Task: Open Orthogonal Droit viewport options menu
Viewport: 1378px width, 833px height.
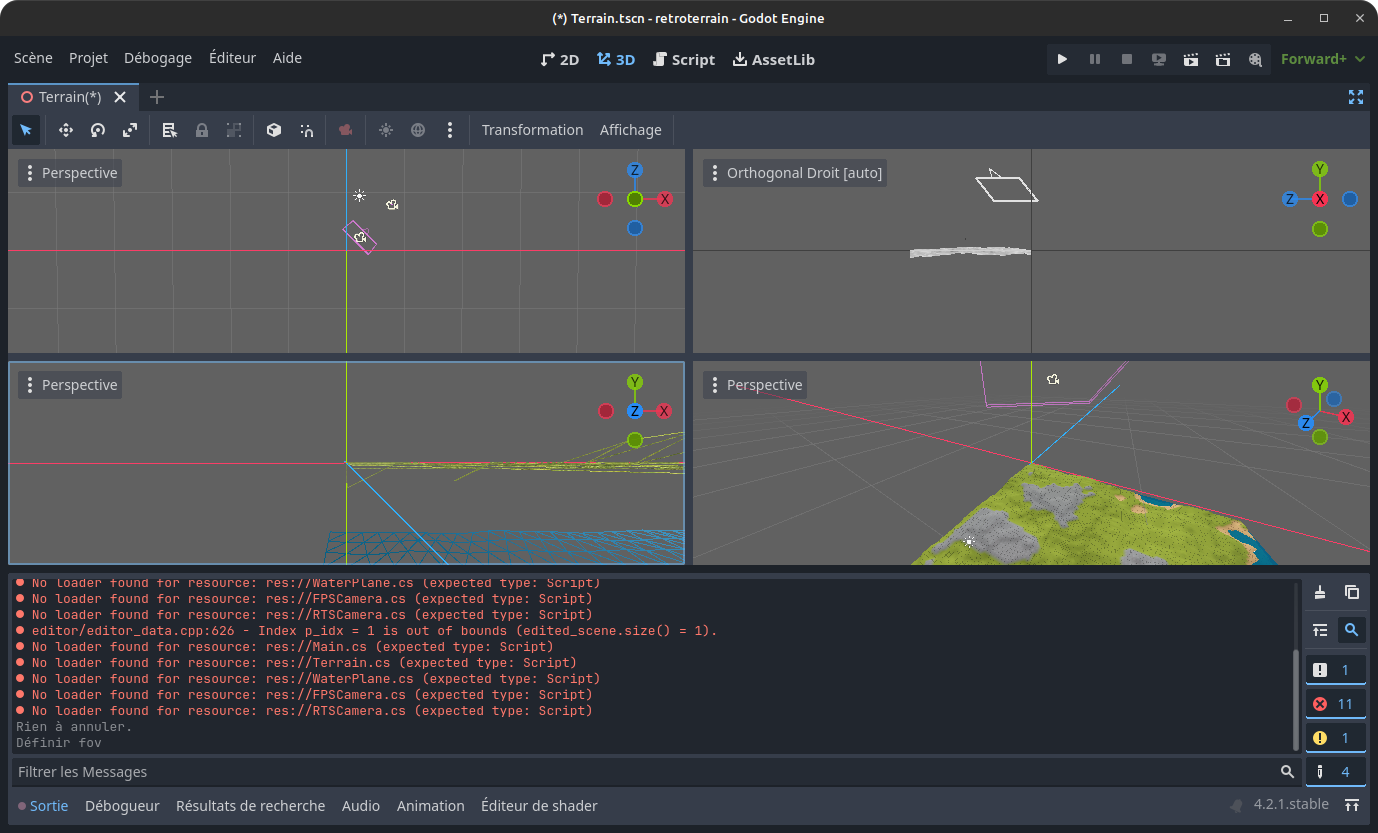Action: [714, 173]
